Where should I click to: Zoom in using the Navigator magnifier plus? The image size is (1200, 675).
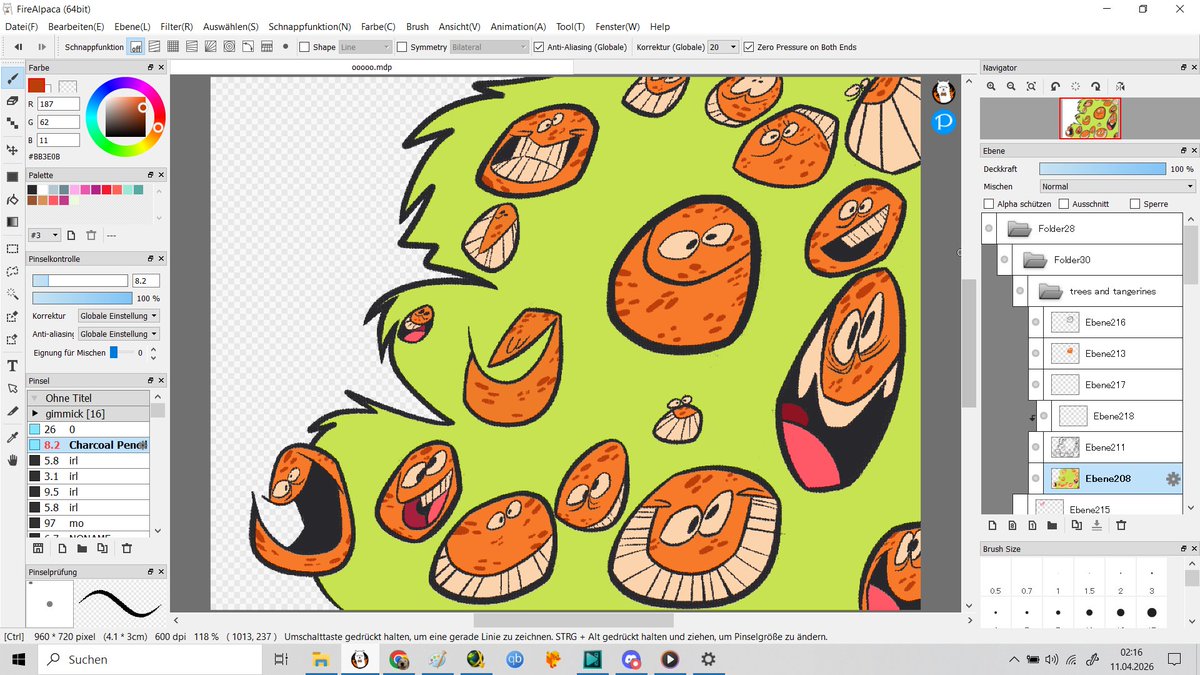pos(992,87)
